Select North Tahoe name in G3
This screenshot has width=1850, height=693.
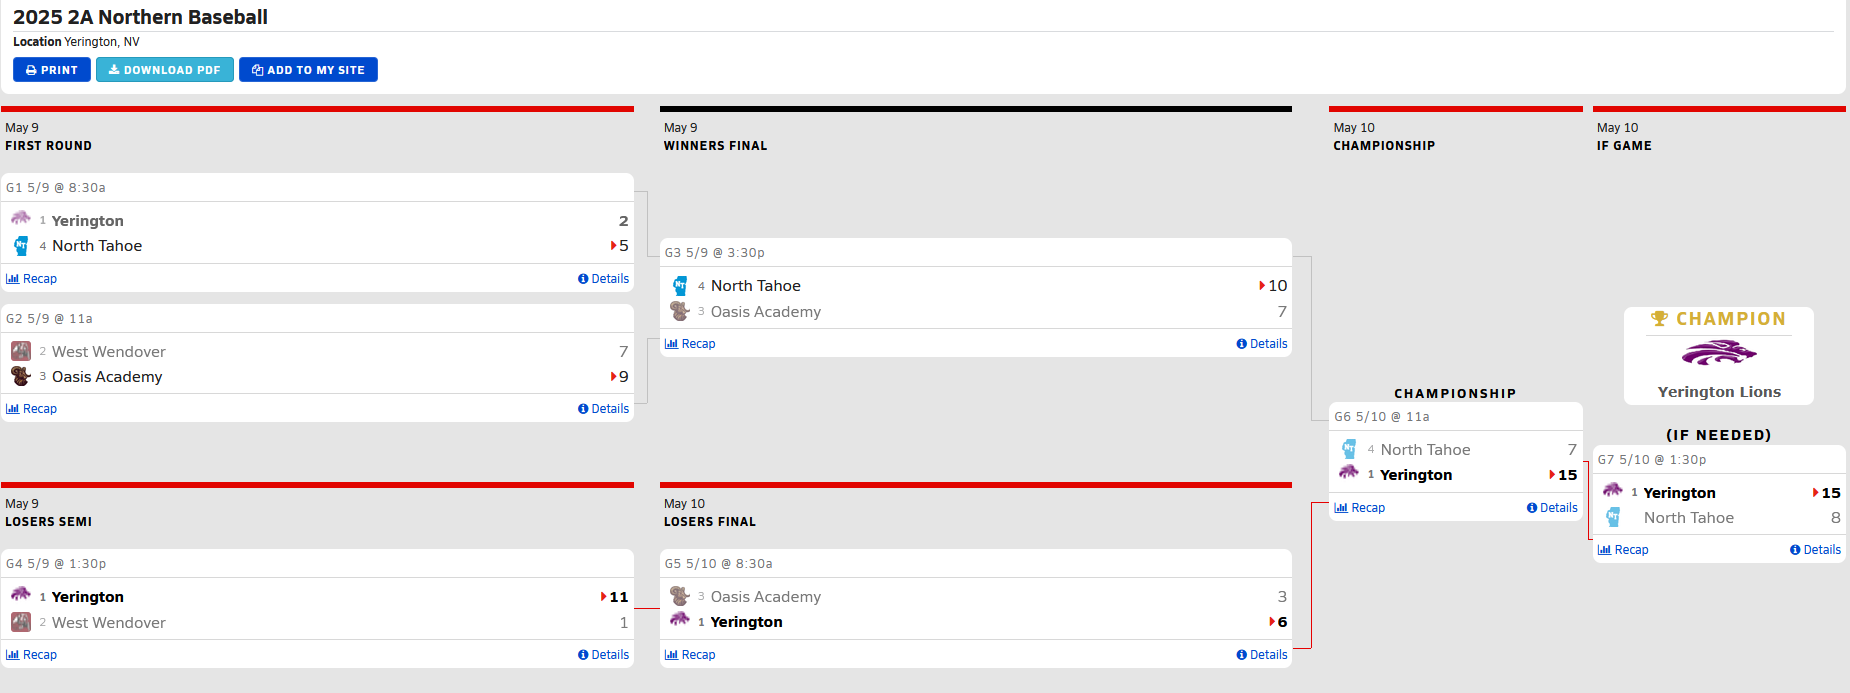[x=756, y=286]
